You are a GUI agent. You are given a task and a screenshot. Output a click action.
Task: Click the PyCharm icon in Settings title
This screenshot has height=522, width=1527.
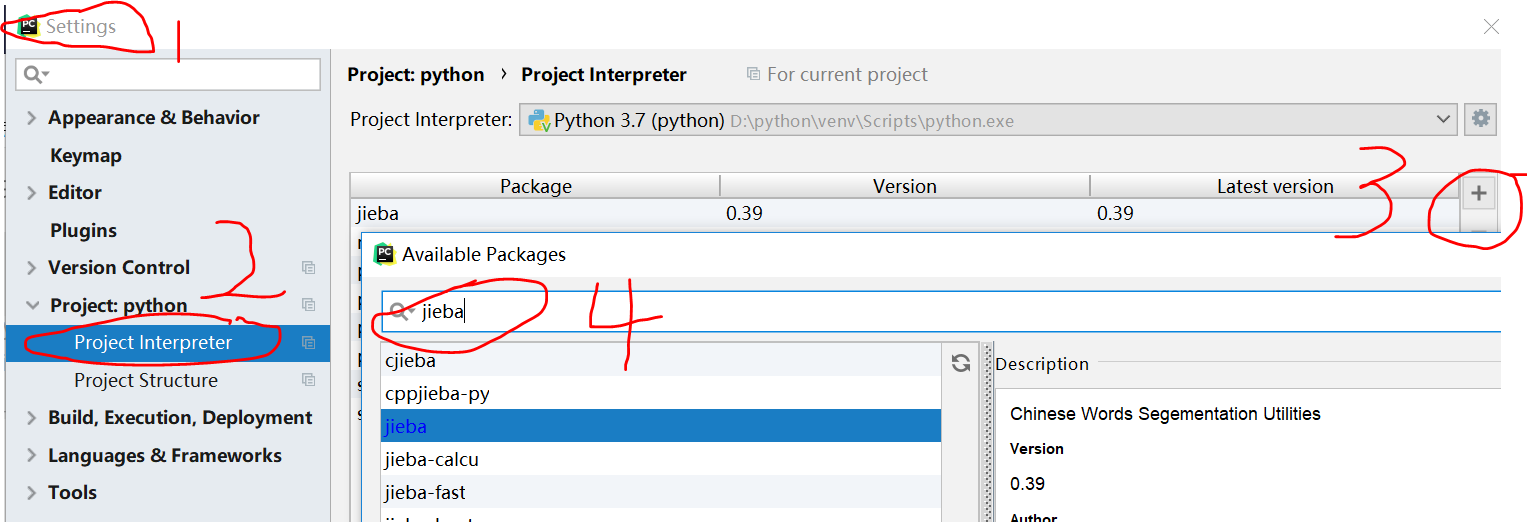[28, 27]
